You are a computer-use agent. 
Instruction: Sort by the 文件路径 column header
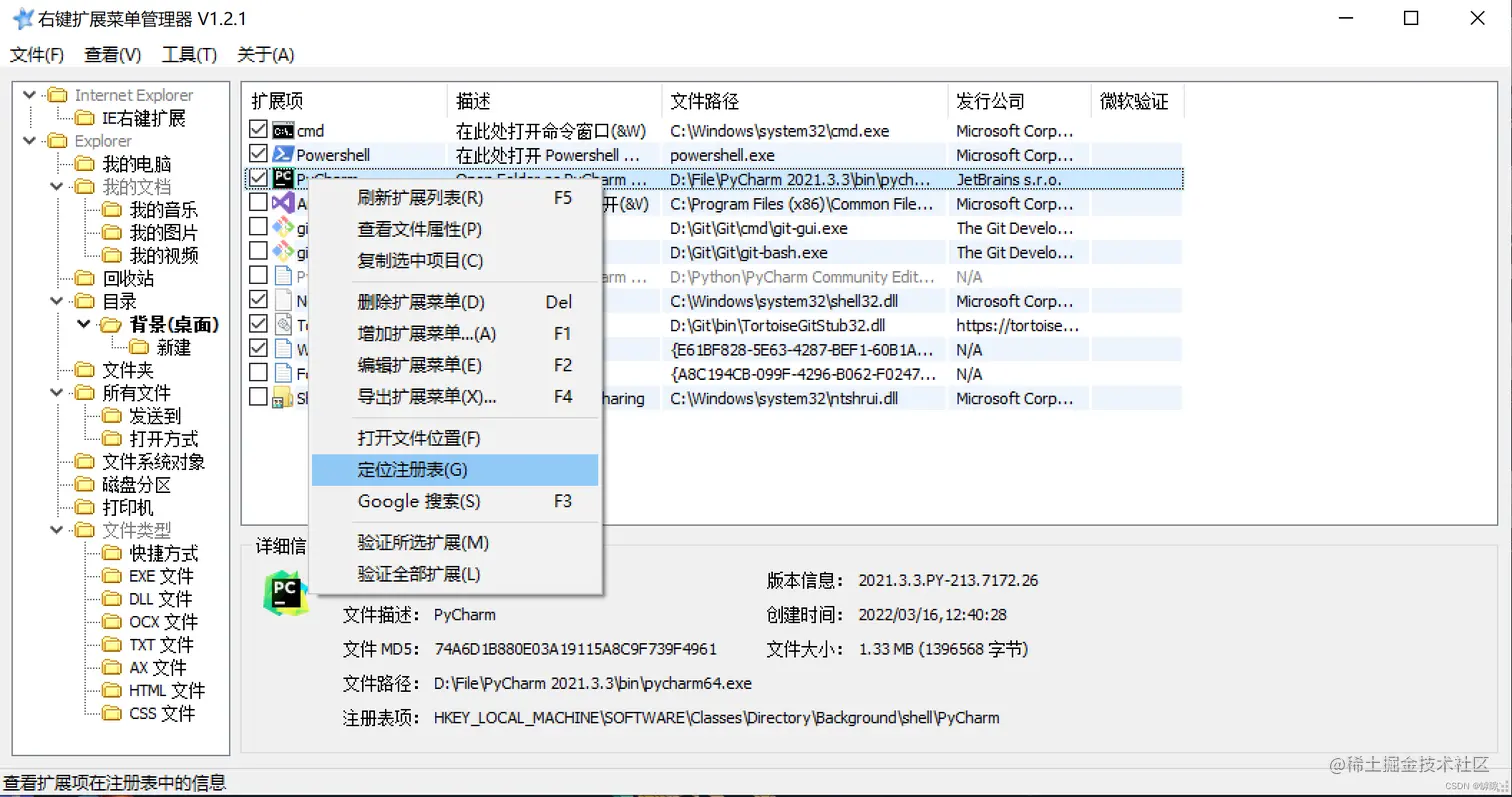805,101
